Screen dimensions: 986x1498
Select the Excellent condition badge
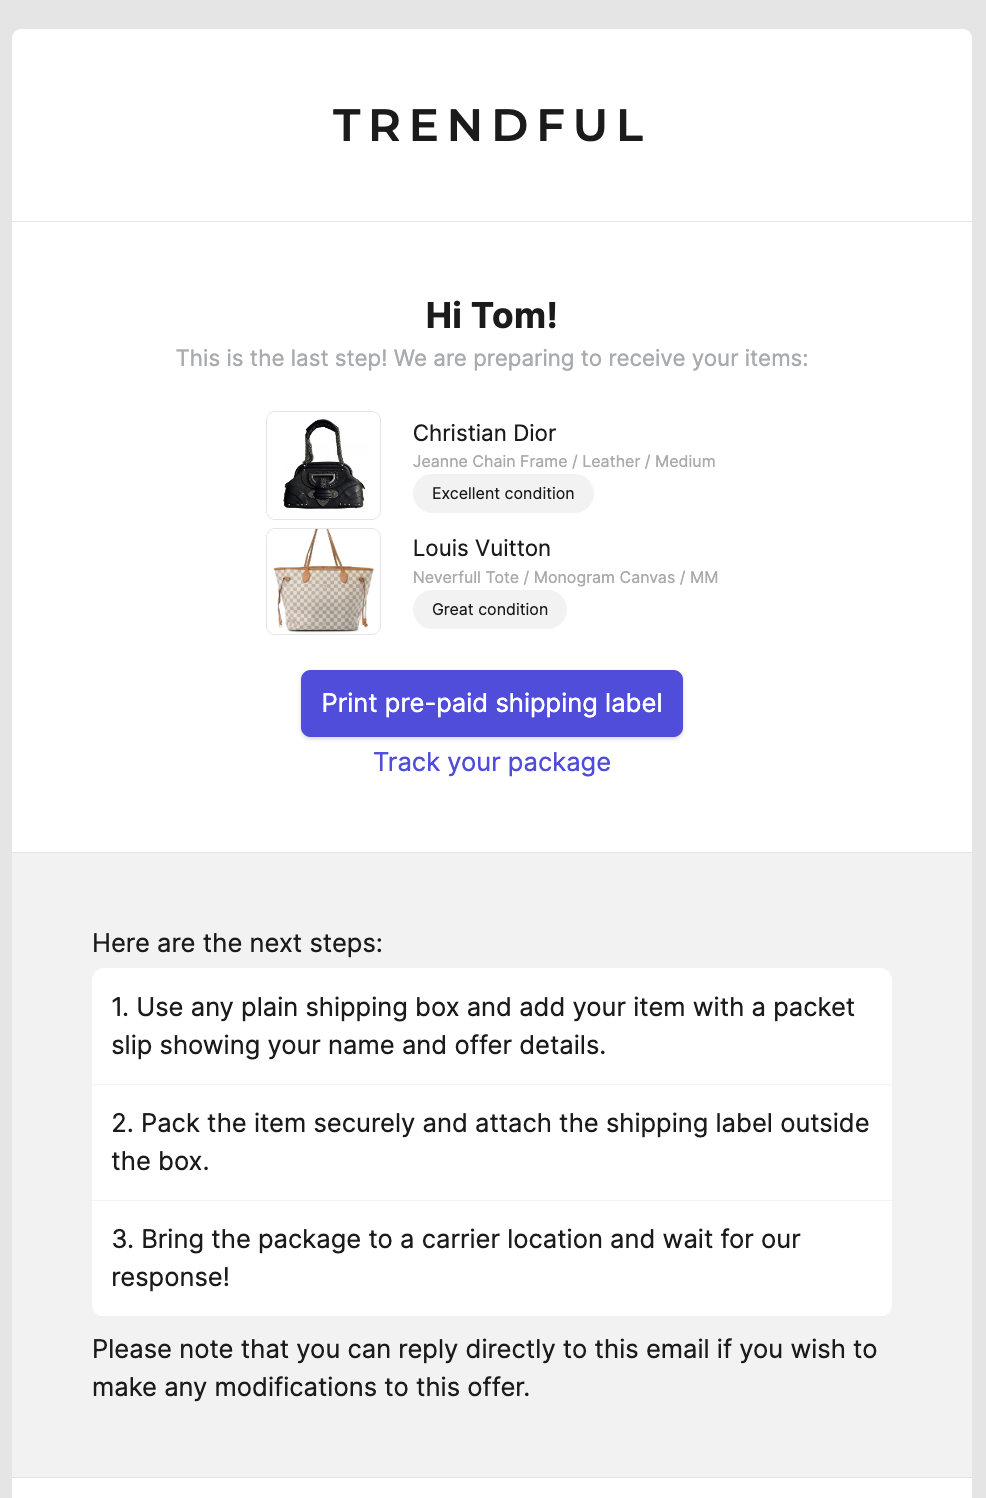coord(503,494)
